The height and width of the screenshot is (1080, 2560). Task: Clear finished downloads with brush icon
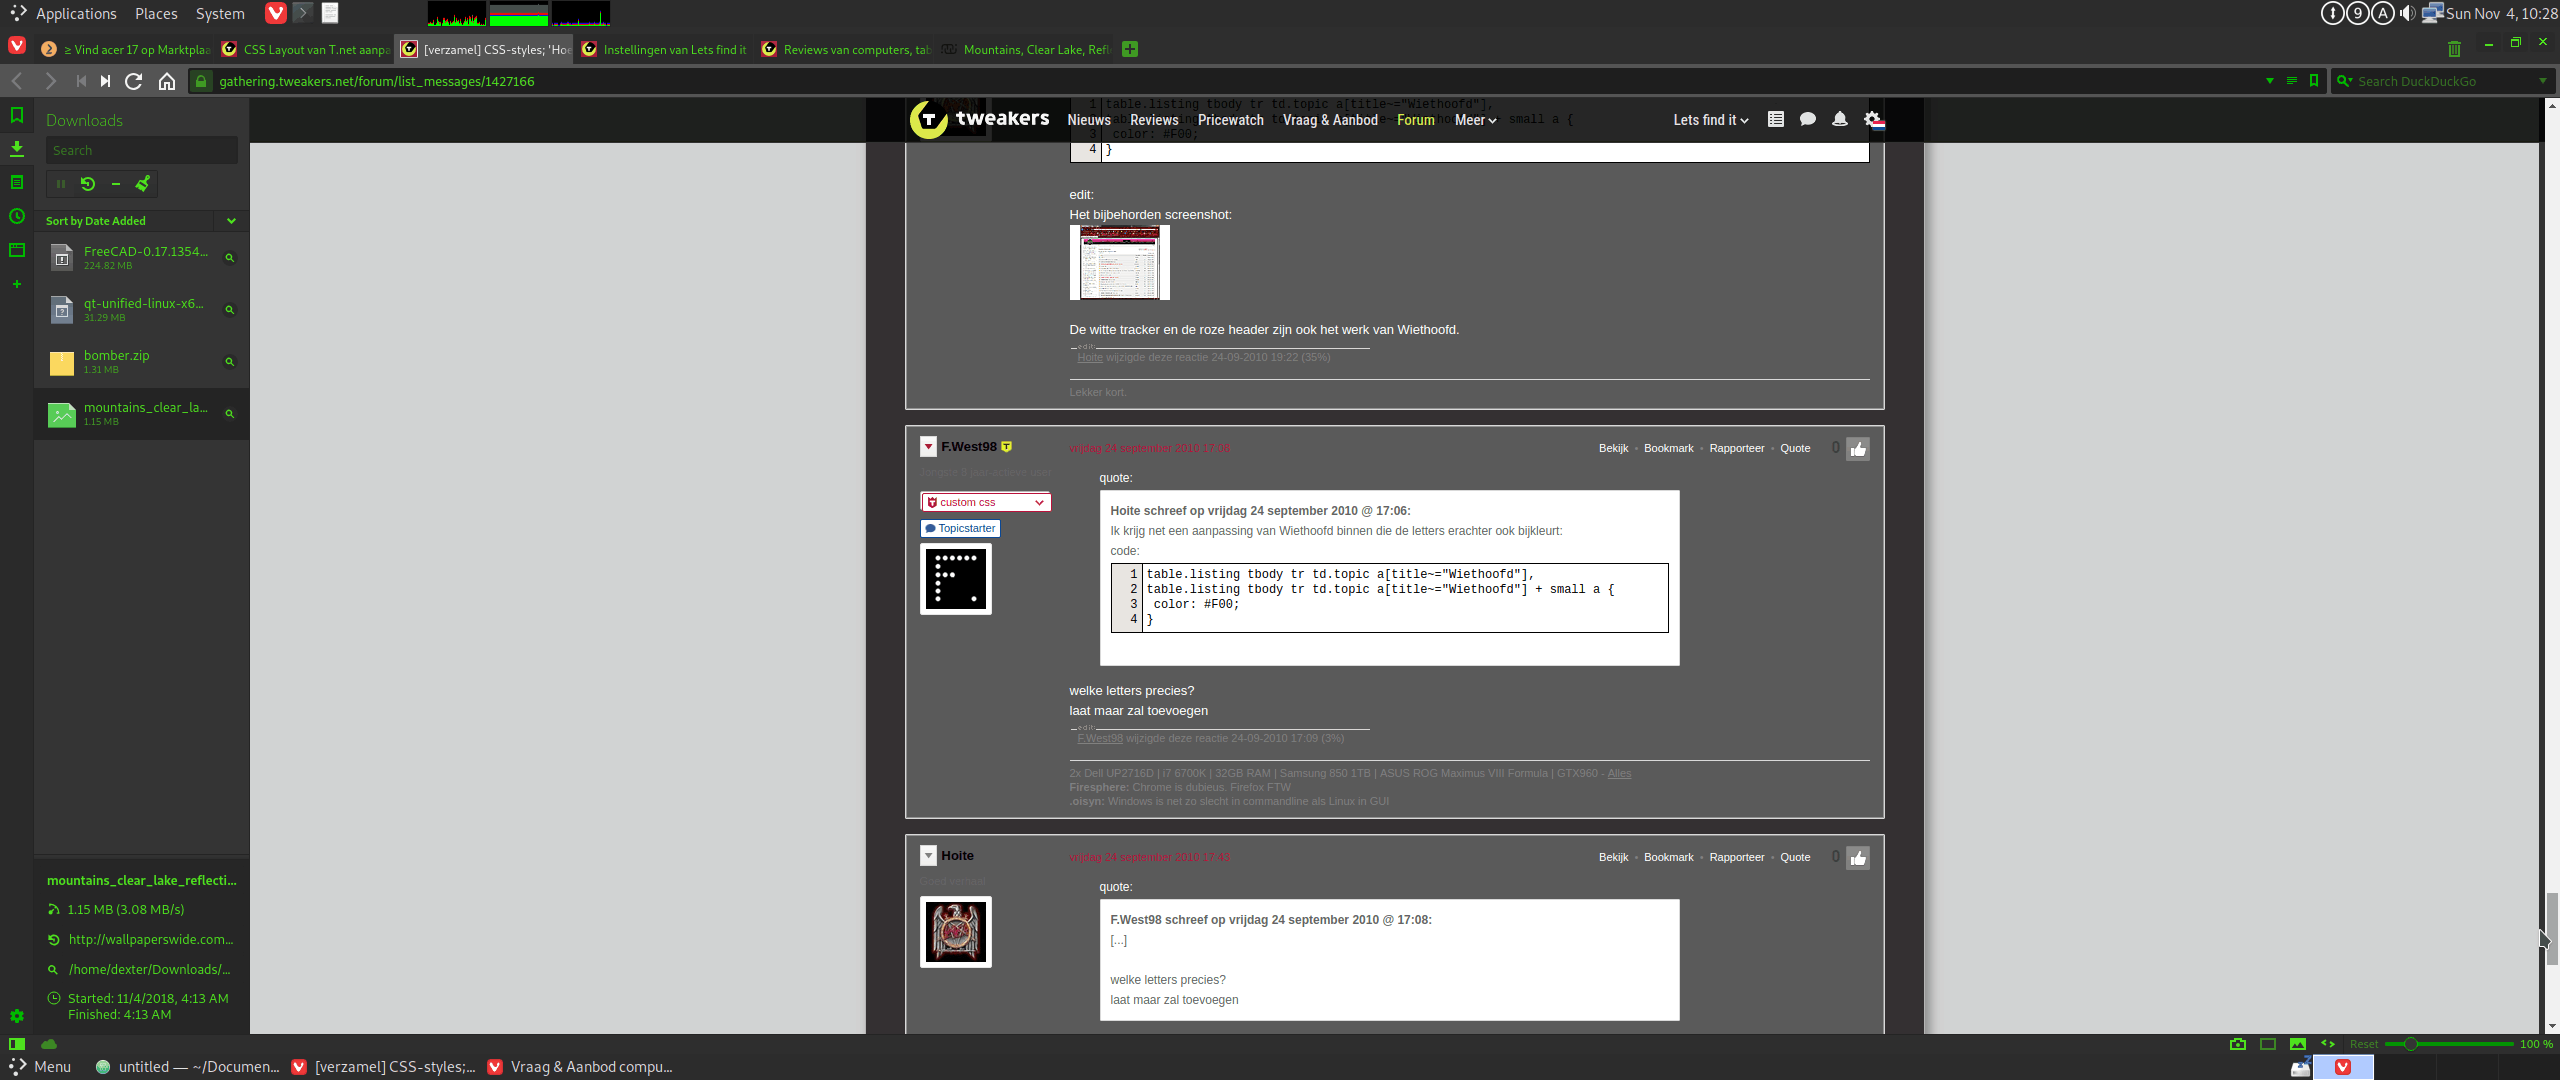point(143,184)
